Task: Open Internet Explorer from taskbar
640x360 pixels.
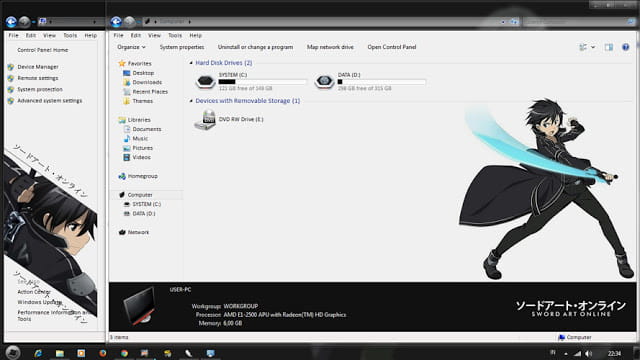Action: click(x=38, y=353)
